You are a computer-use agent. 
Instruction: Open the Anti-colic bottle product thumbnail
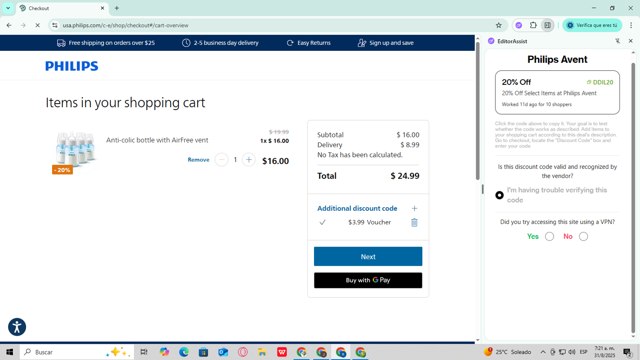coord(74,151)
